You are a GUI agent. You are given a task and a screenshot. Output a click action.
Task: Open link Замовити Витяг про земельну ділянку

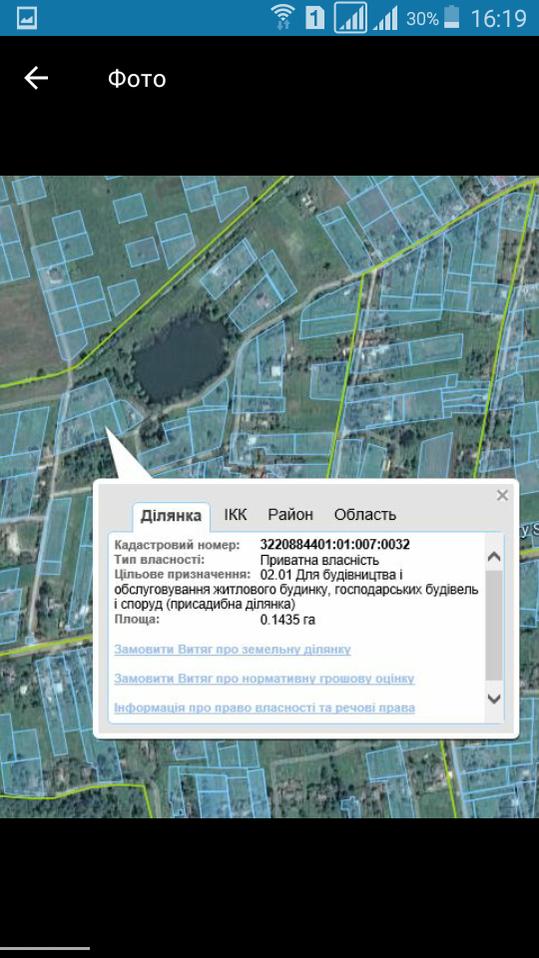pyautogui.click(x=232, y=649)
